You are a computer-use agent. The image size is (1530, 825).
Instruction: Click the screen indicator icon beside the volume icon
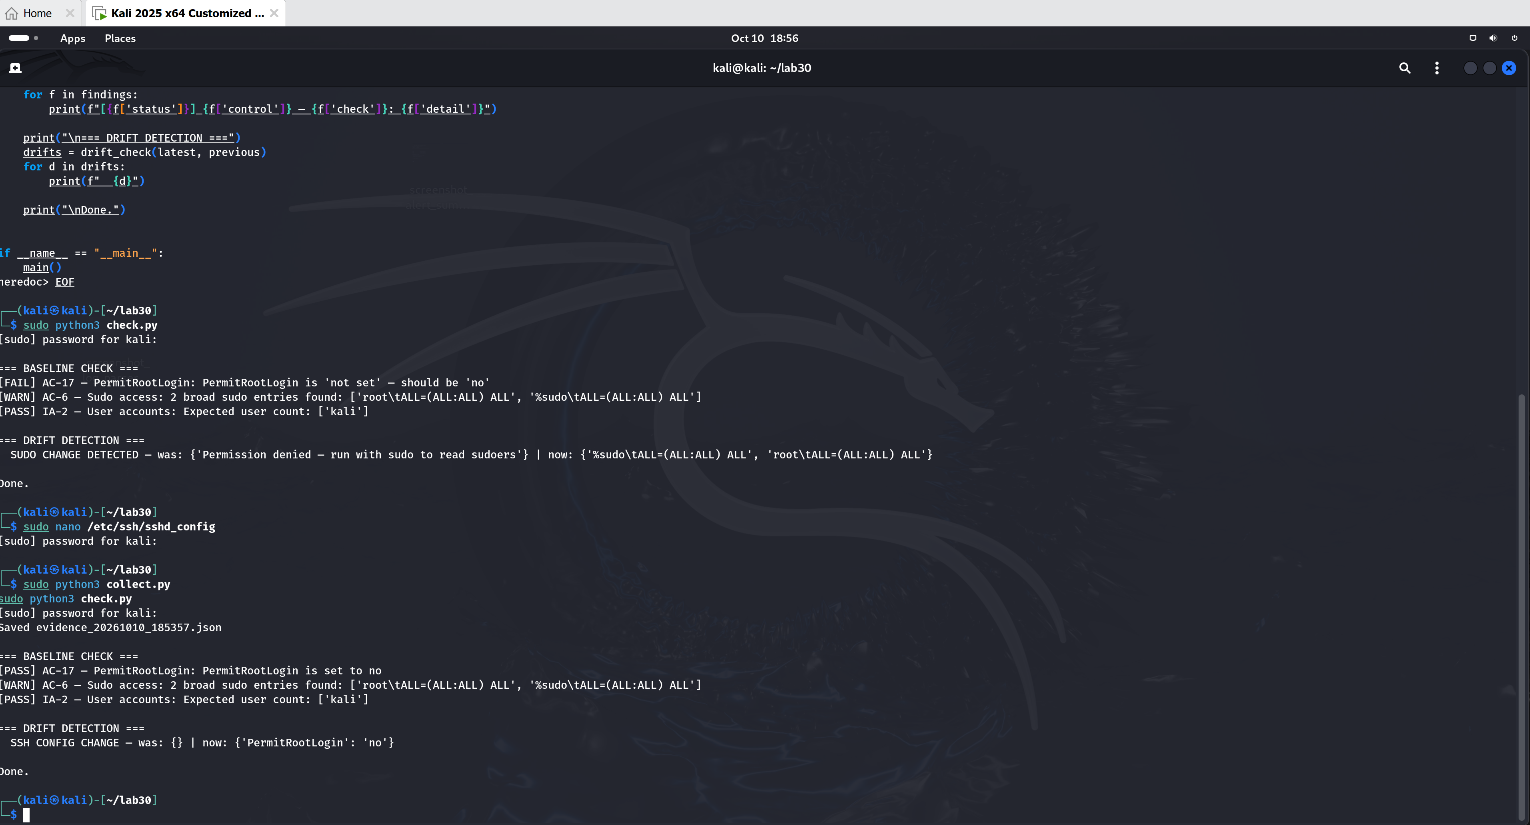coord(1472,38)
